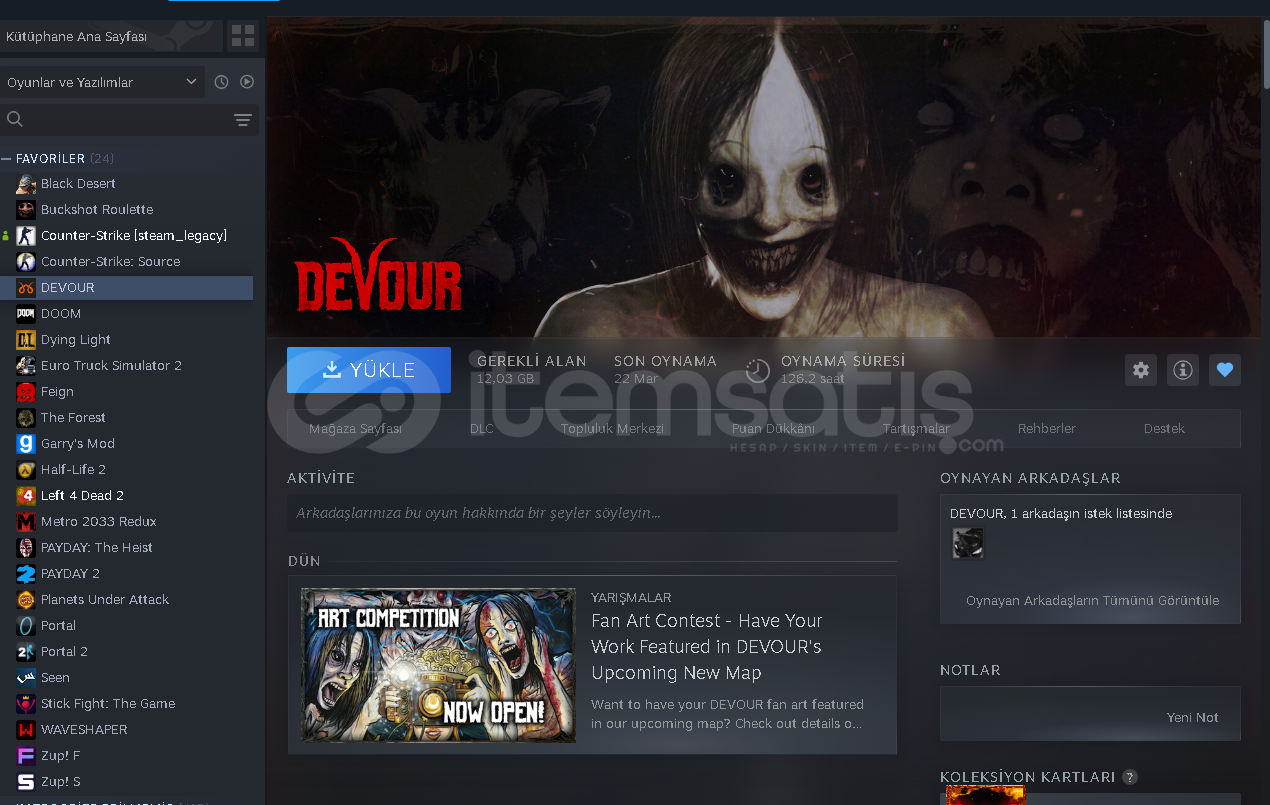Select Seen in the game list
This screenshot has width=1270, height=805.
click(x=55, y=677)
